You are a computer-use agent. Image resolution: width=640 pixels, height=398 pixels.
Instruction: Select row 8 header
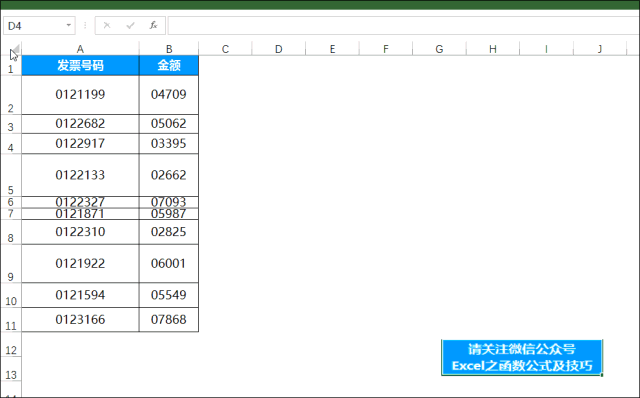pyautogui.click(x=11, y=232)
